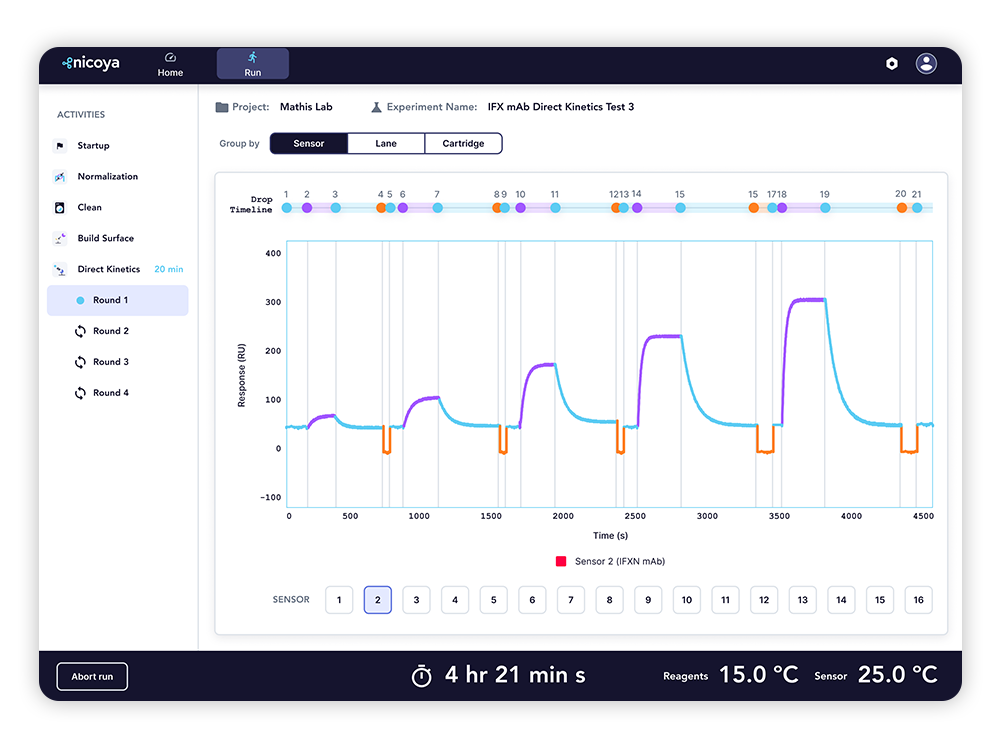Select sensor 9 button
The image size is (1000, 750).
tap(648, 600)
